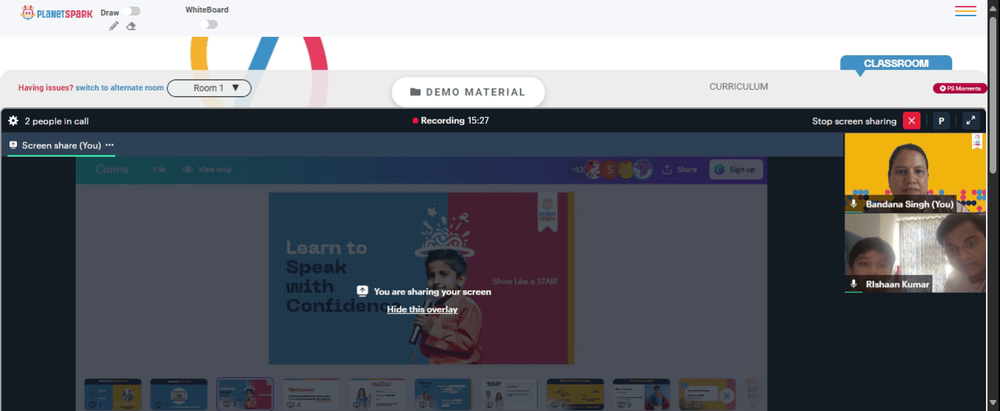Click the S collaborator avatar
The height and width of the screenshot is (411, 1000).
click(x=610, y=170)
